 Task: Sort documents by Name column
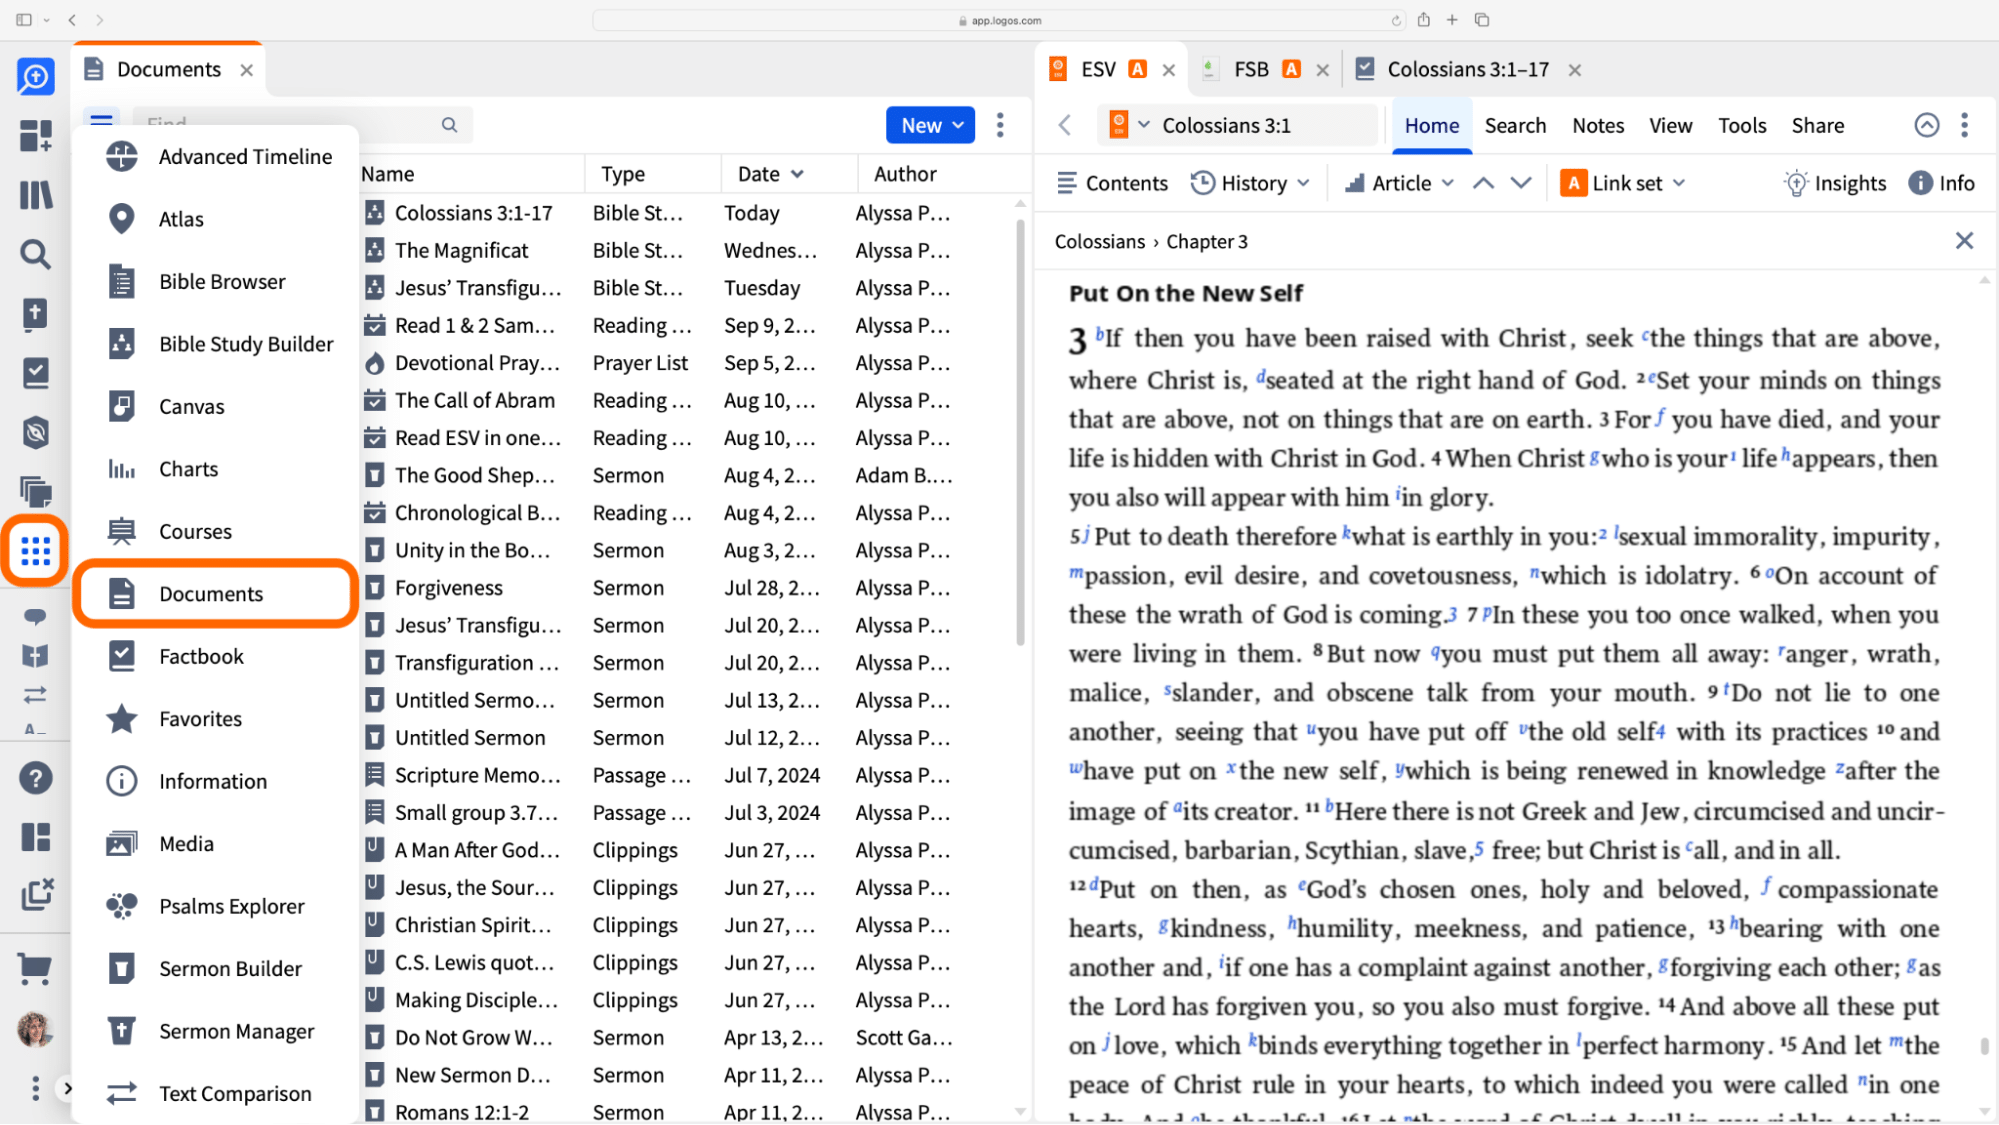point(388,174)
